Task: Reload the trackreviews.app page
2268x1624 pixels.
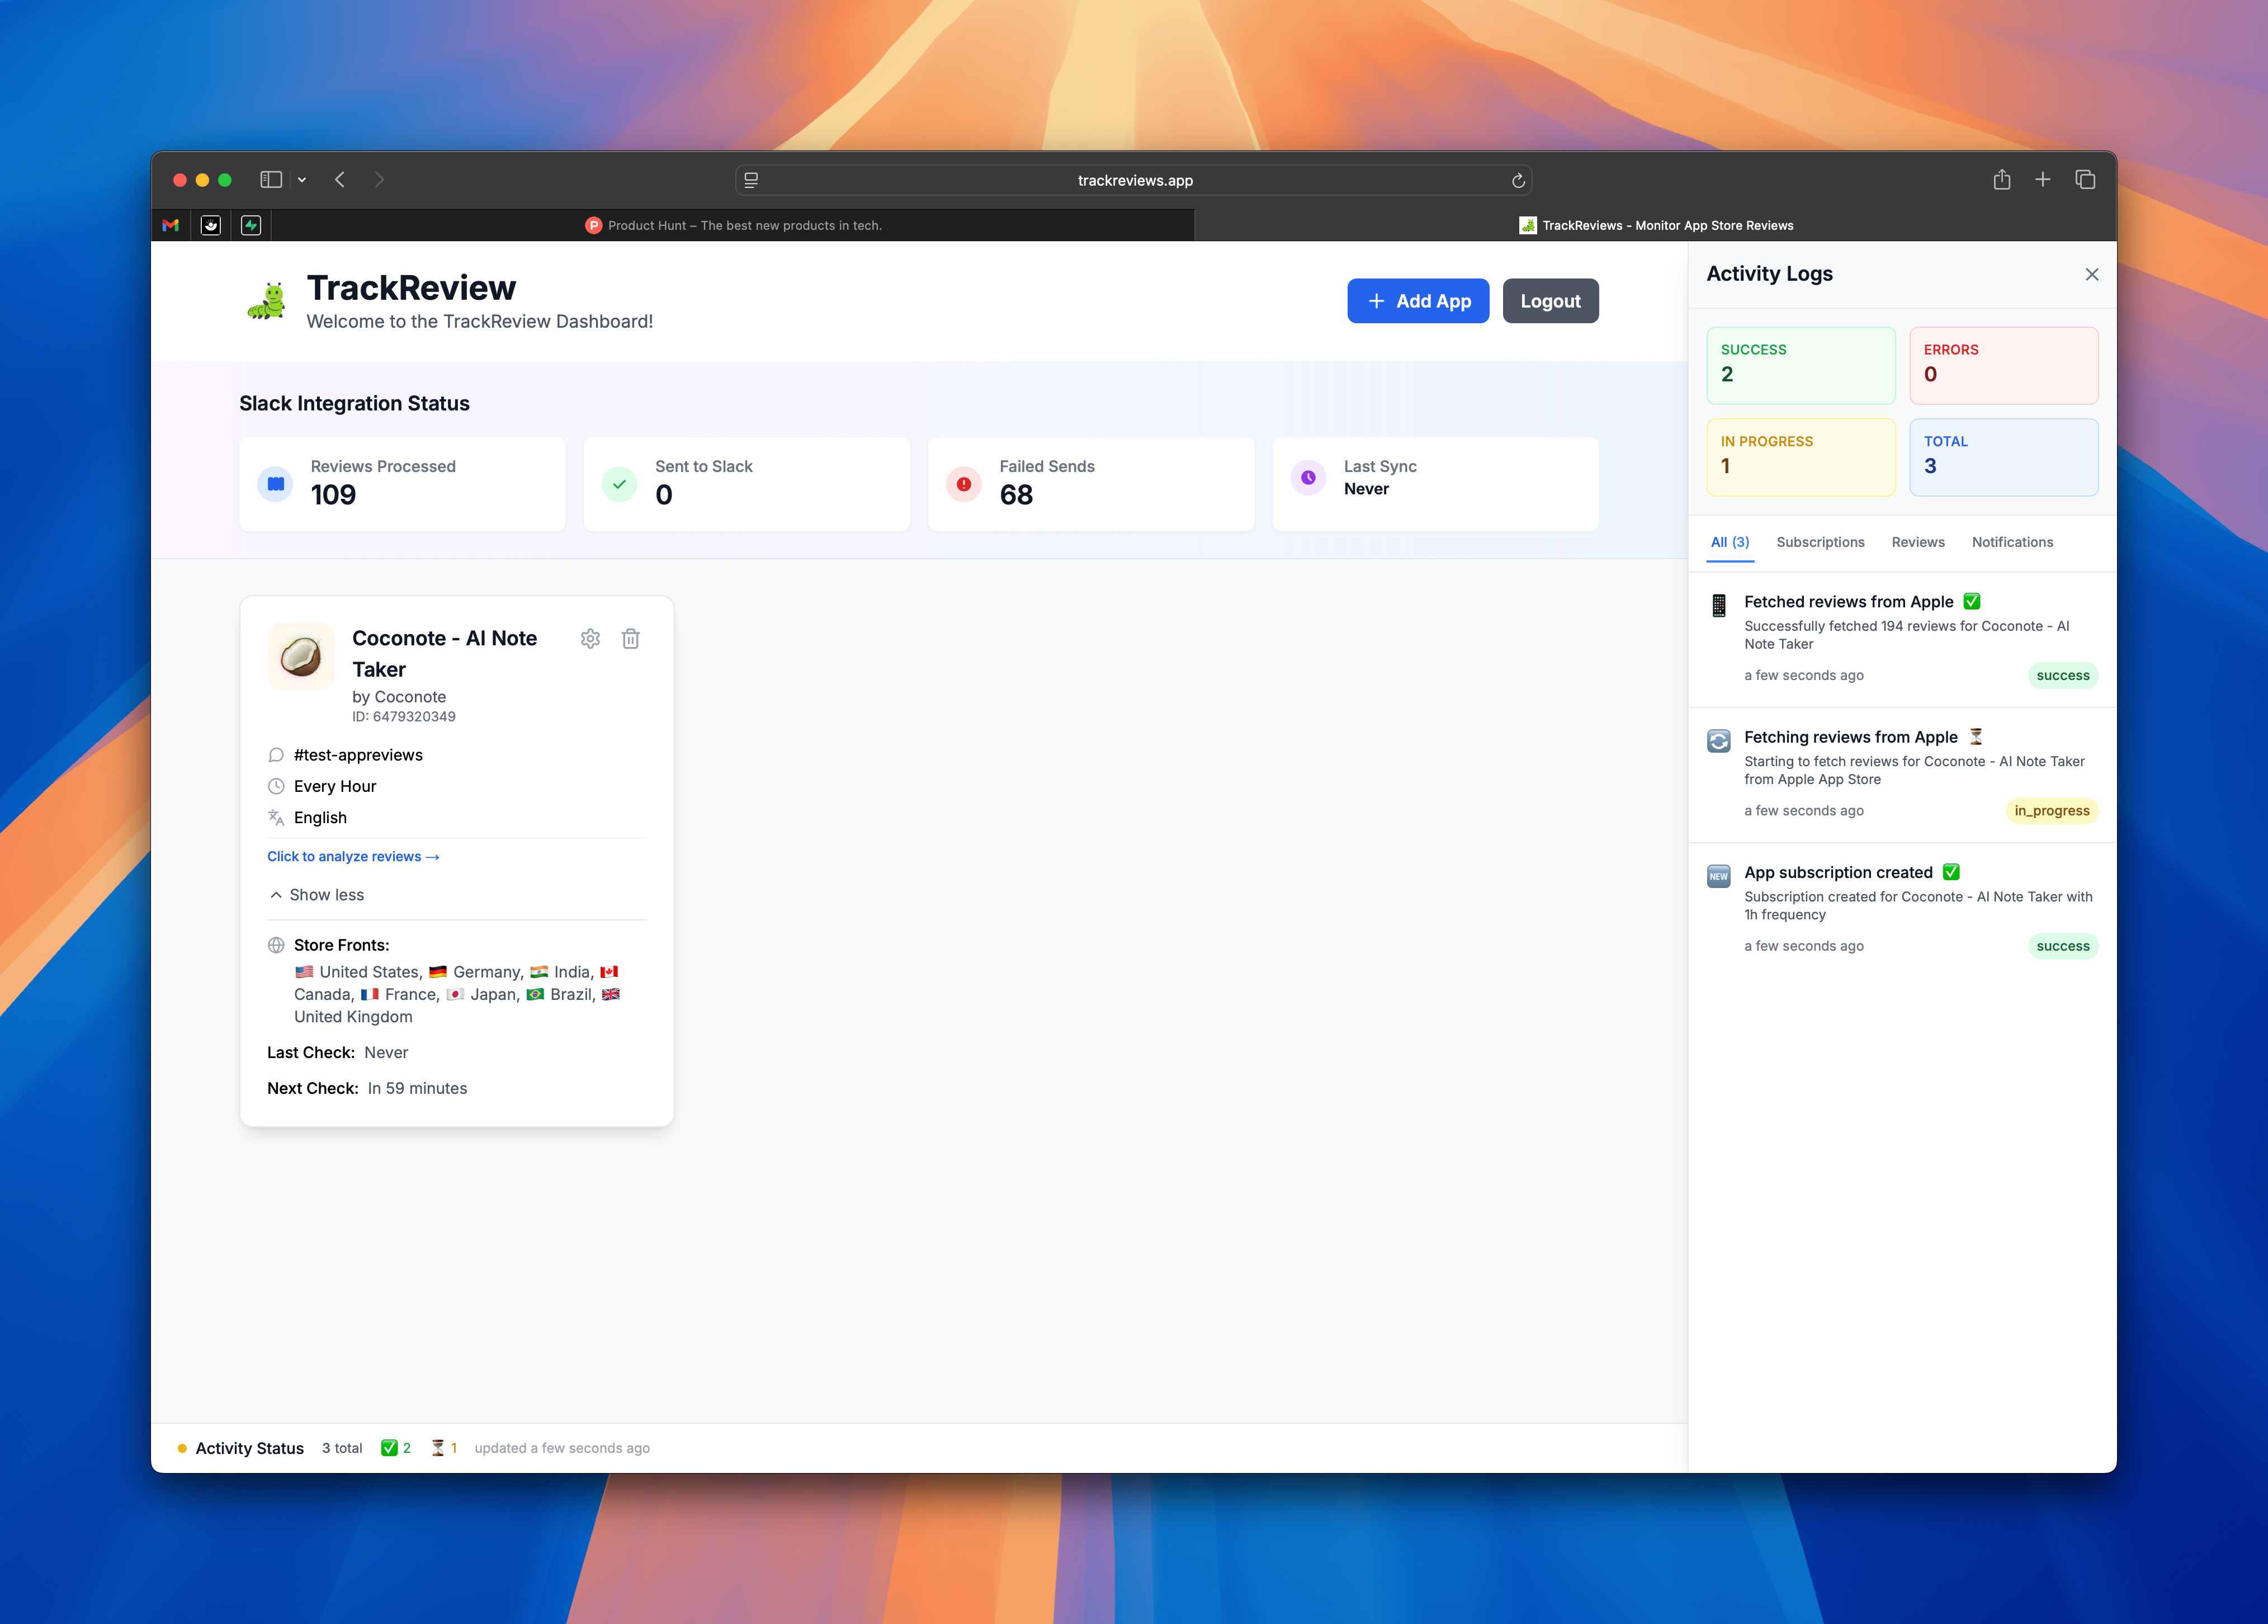Action: 1518,180
